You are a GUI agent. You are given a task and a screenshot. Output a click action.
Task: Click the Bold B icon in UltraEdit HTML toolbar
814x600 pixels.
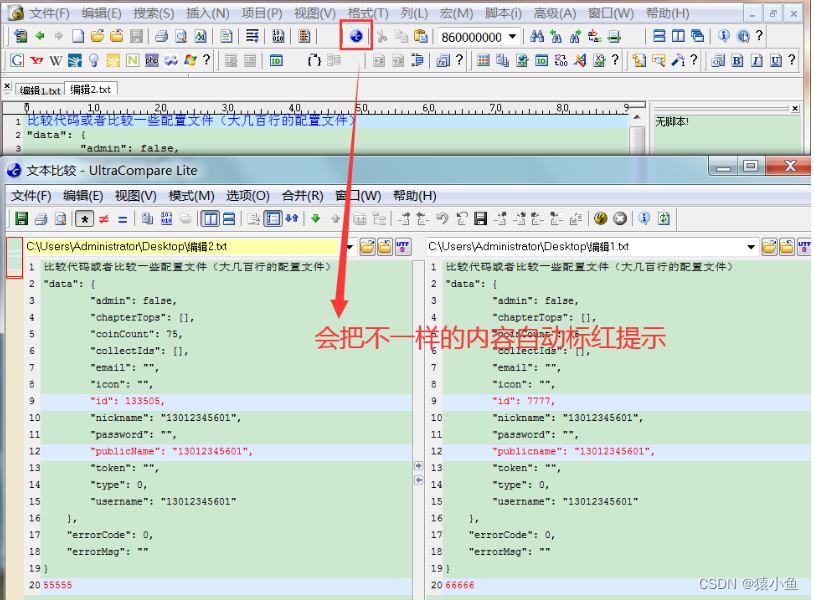pyautogui.click(x=737, y=60)
